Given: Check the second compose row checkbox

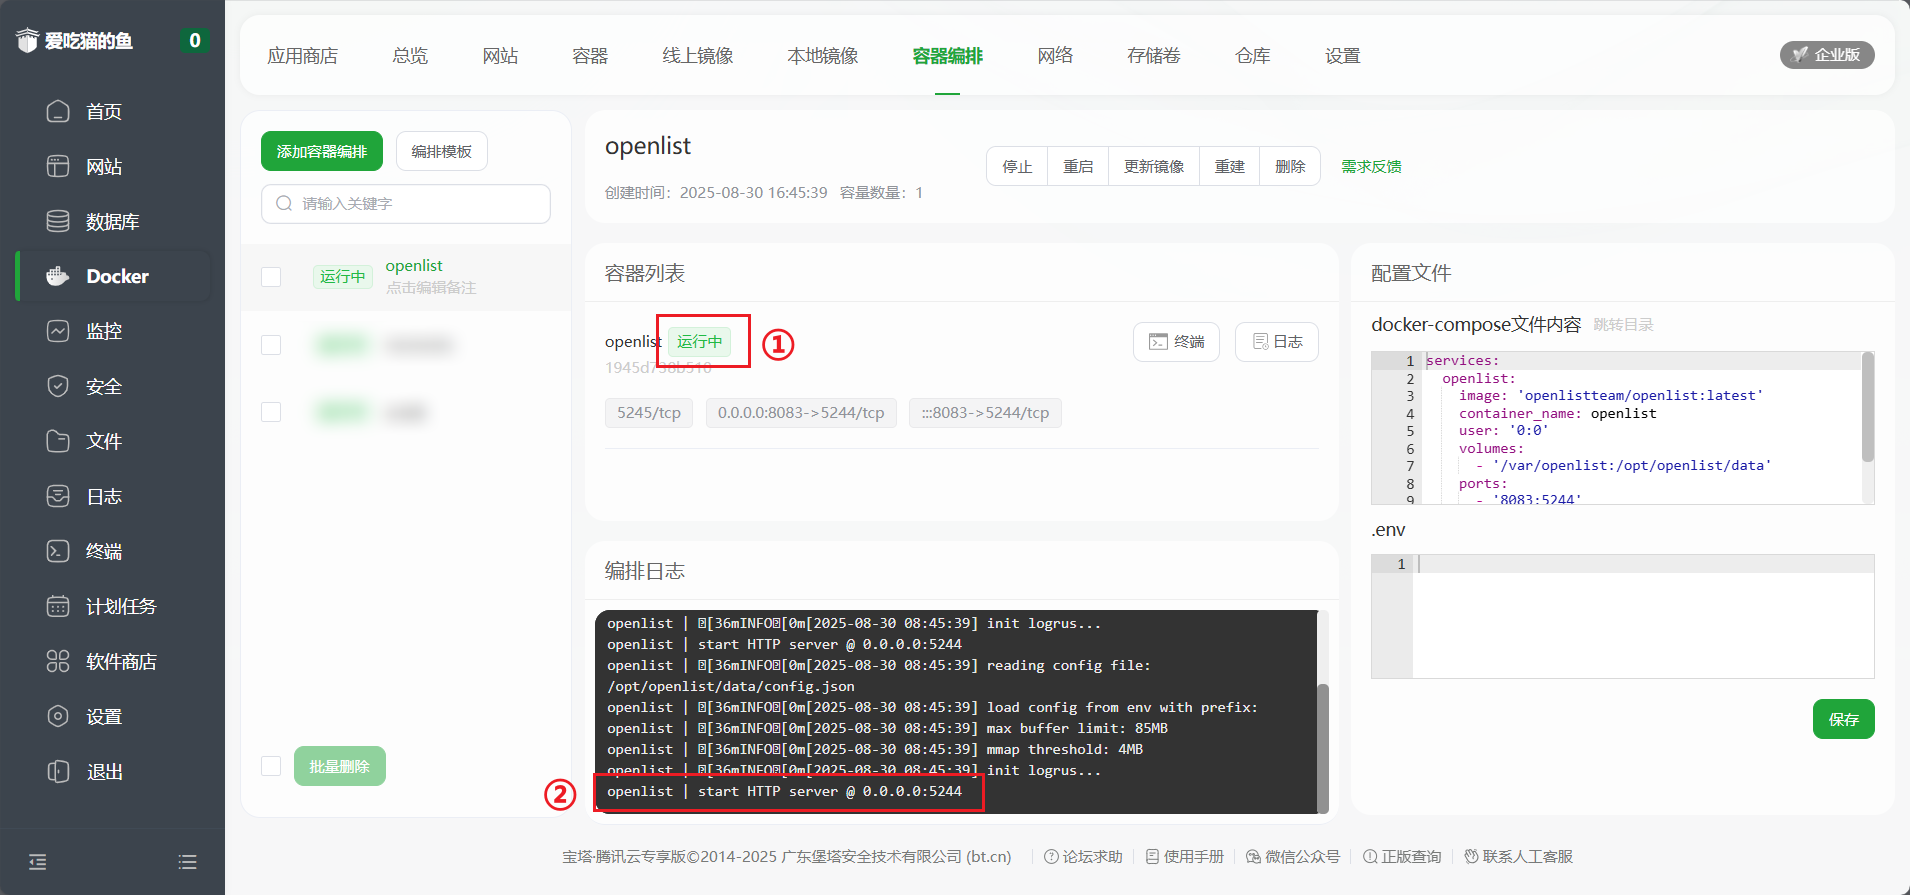Looking at the screenshot, I should coord(271,345).
